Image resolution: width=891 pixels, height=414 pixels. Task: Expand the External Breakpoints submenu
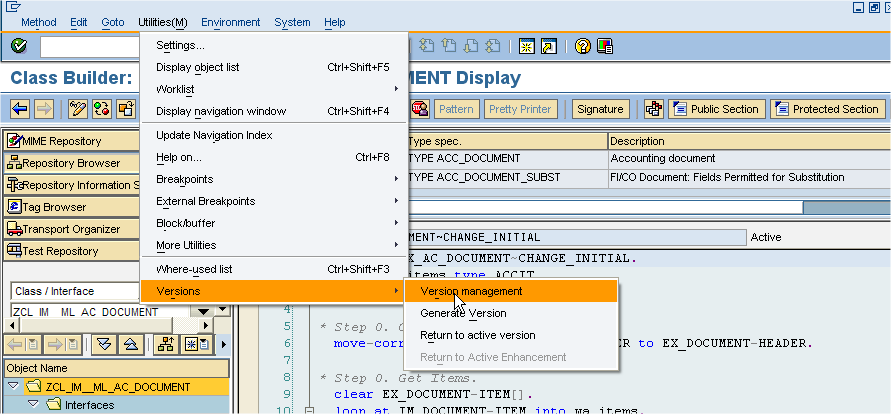coord(396,201)
